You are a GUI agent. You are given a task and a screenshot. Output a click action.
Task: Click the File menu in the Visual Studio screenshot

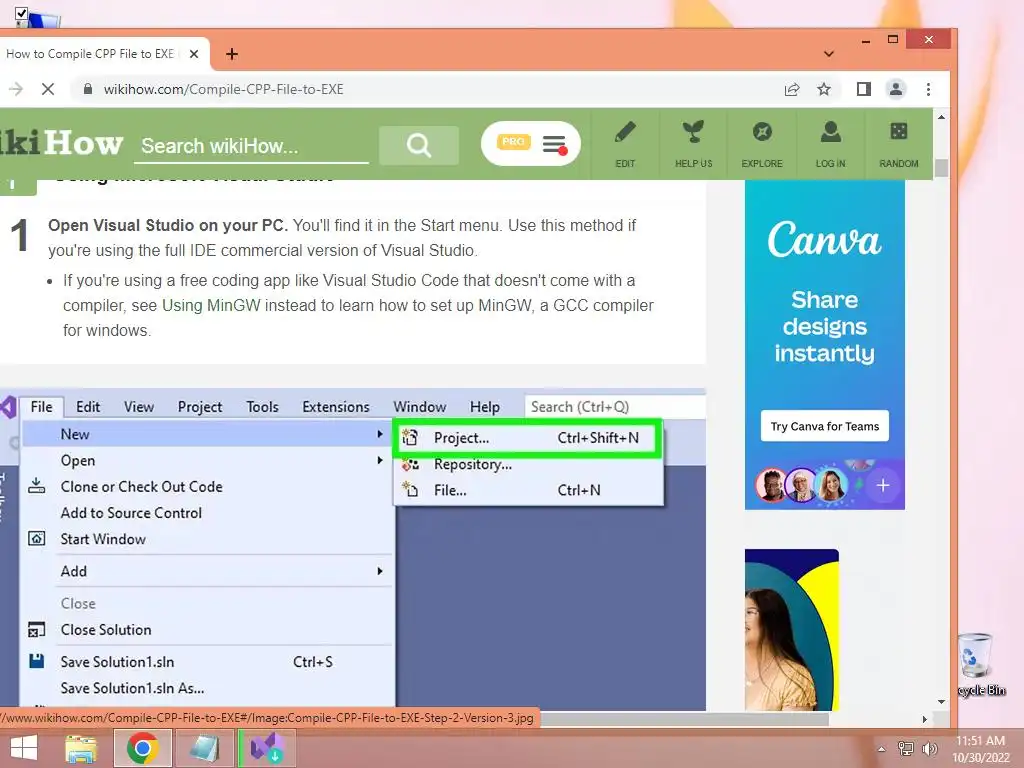(x=41, y=407)
